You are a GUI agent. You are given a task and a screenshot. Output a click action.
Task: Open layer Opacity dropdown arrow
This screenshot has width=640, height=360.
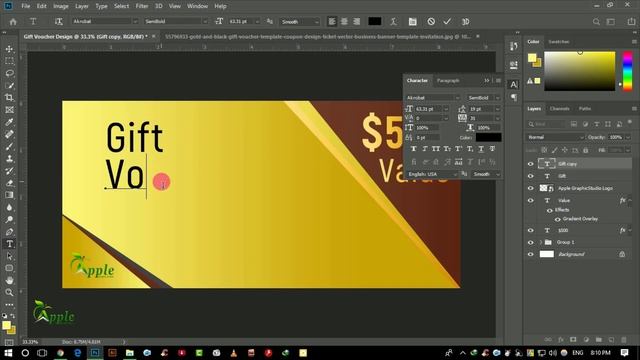(628, 137)
